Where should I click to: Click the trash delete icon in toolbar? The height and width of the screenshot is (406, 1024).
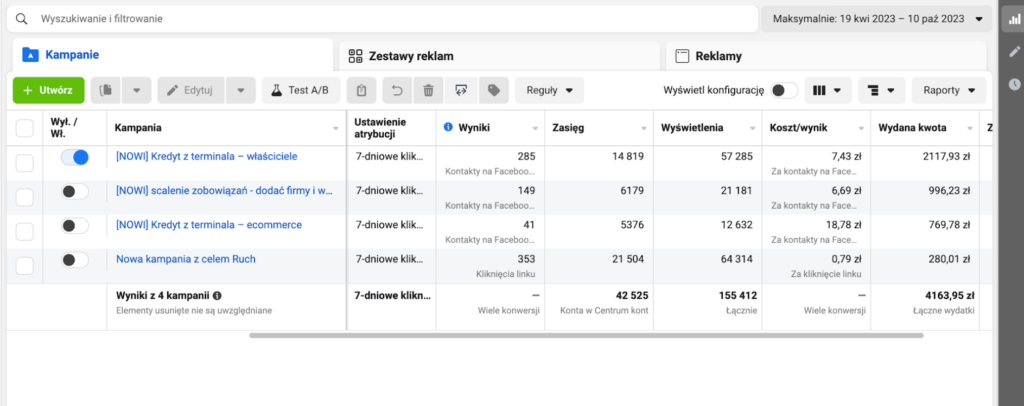point(428,90)
